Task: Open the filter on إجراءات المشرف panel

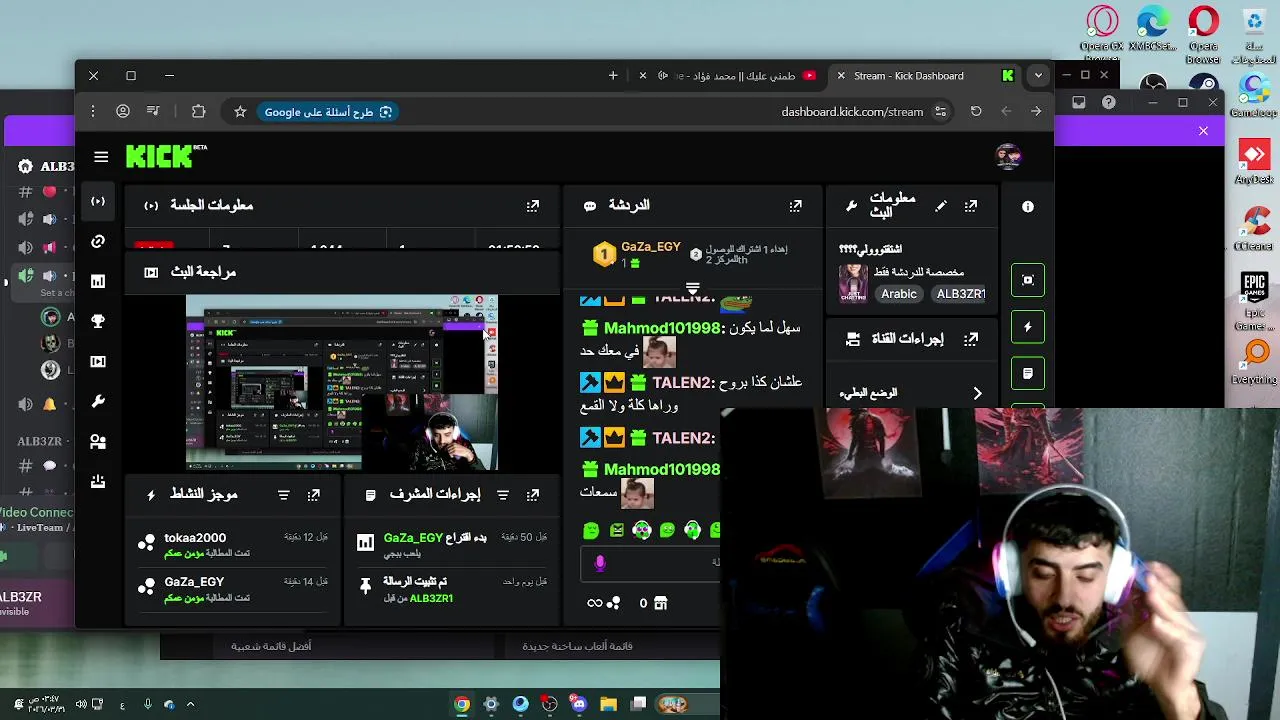Action: pyautogui.click(x=503, y=495)
